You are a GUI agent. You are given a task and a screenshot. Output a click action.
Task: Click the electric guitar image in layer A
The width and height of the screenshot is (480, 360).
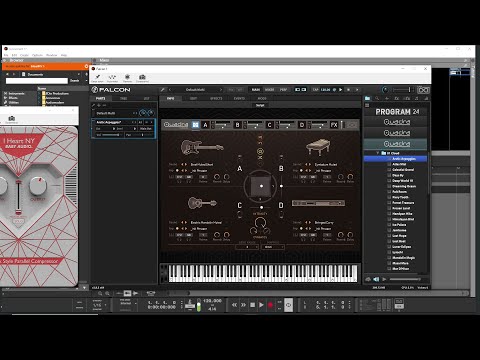pyautogui.click(x=202, y=147)
